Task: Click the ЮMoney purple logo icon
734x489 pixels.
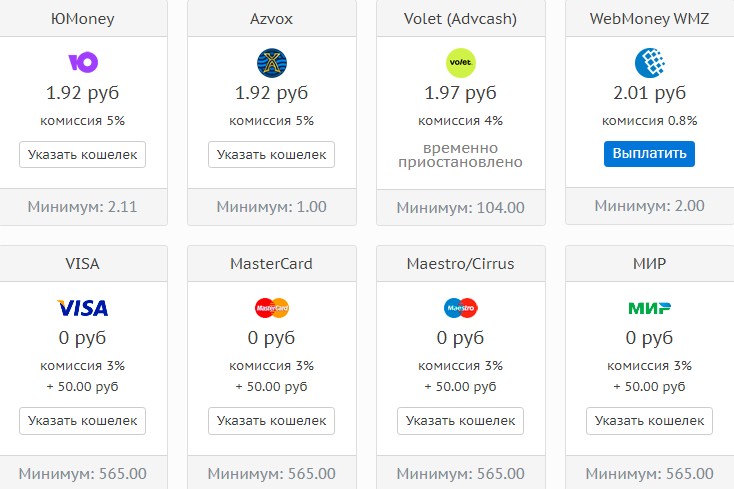Action: (83, 63)
